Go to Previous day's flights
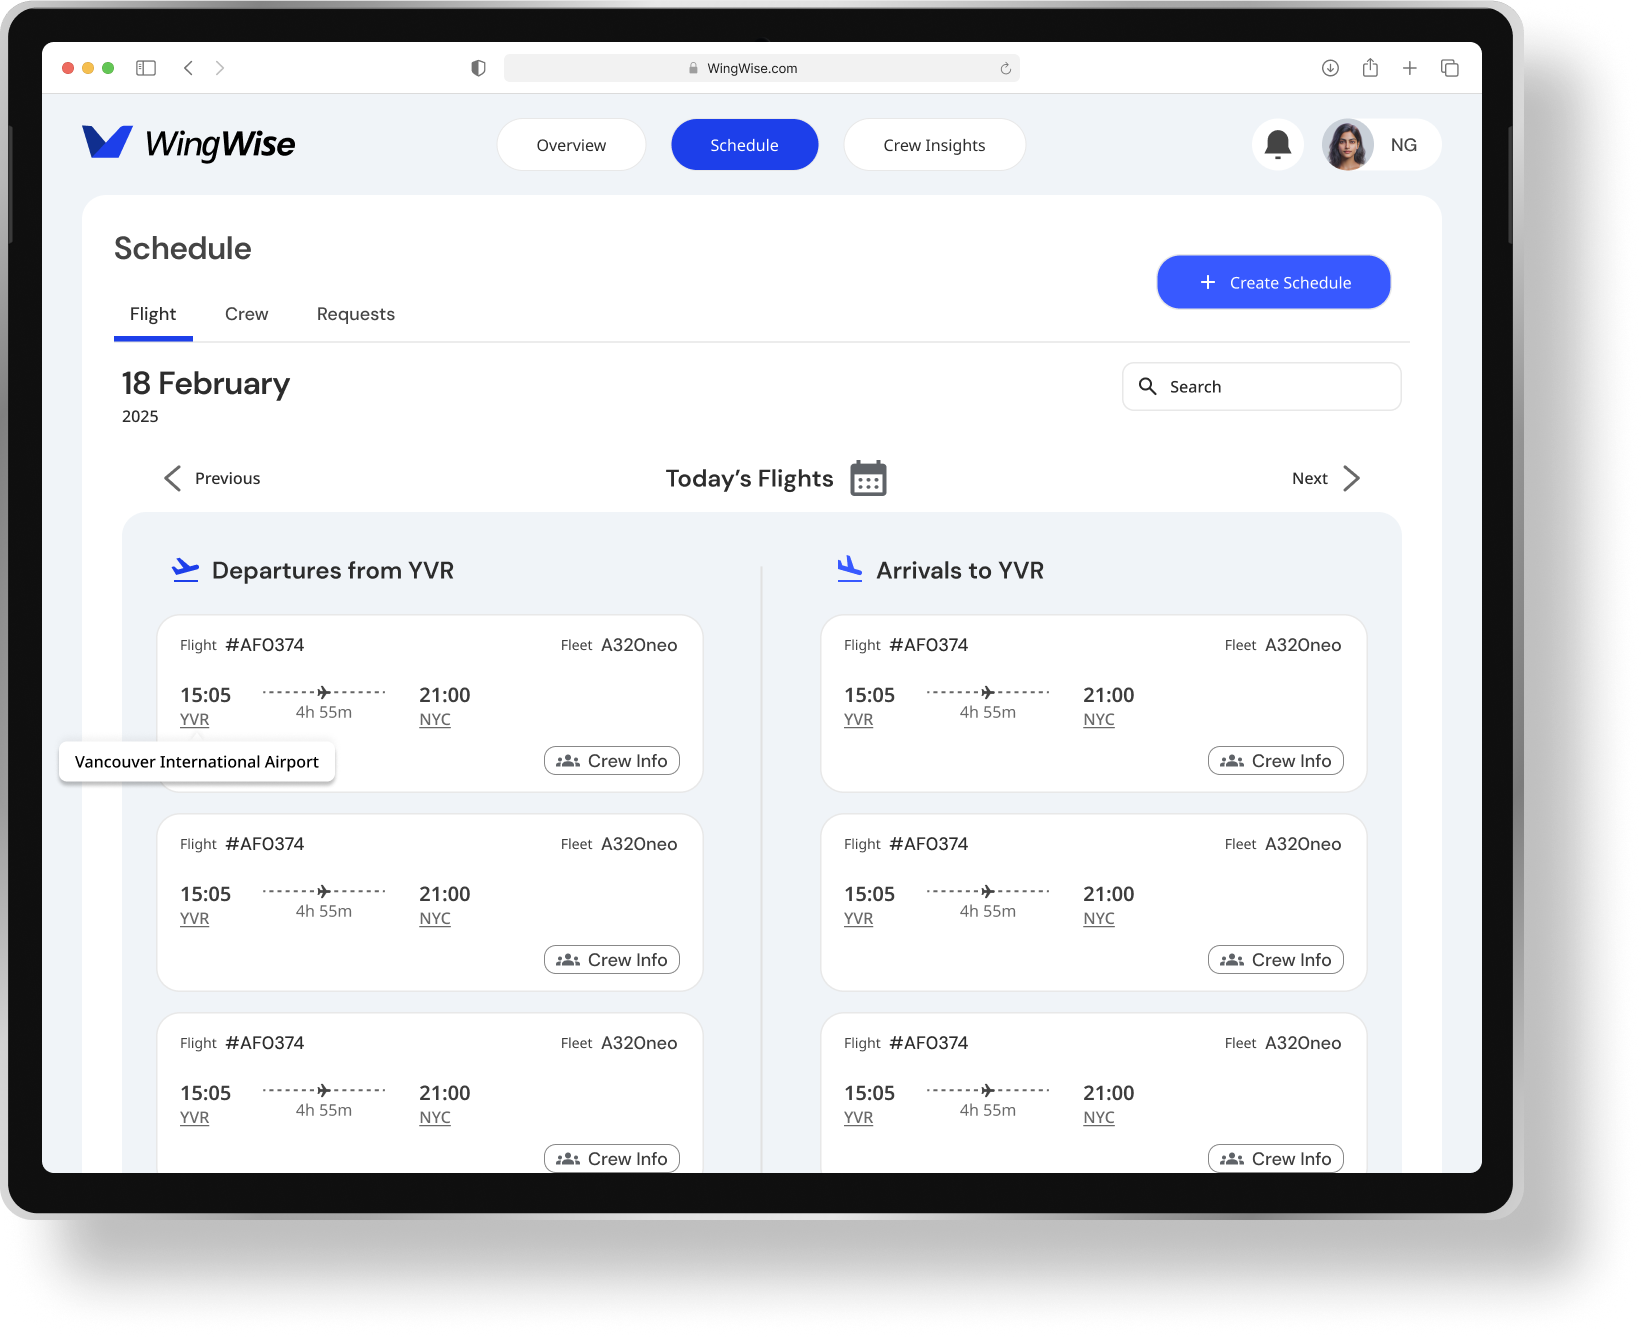The width and height of the screenshot is (1643, 1339). tap(212, 479)
